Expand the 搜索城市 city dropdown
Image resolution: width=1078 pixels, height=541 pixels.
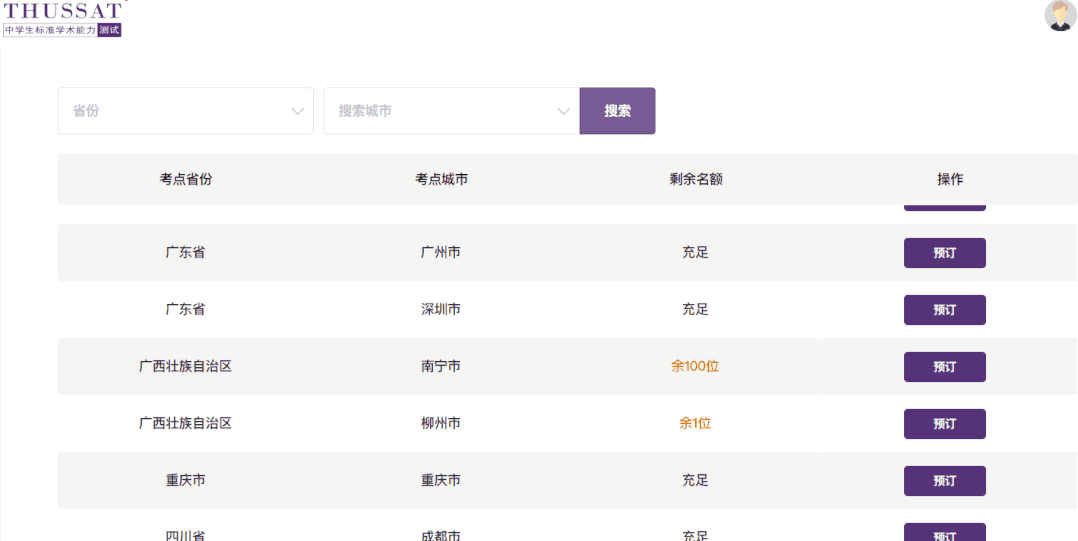point(451,111)
